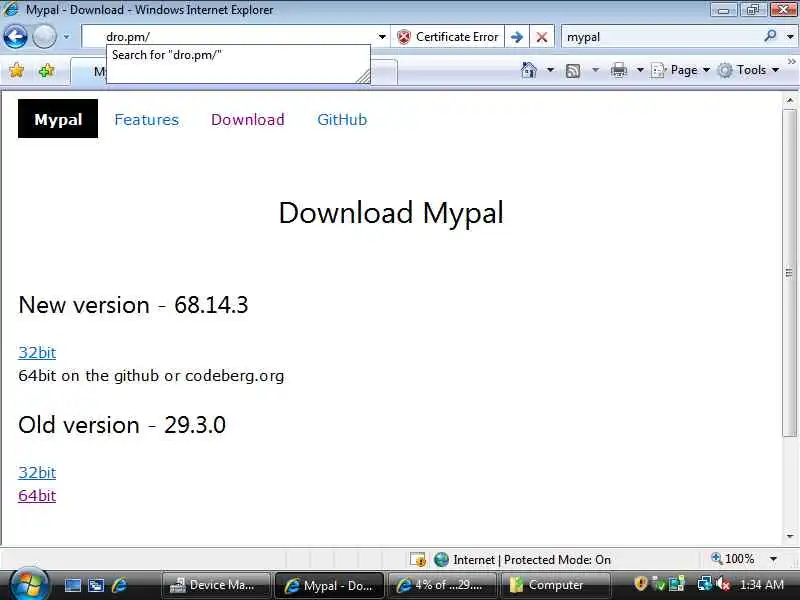This screenshot has height=600, width=800.
Task: Launch Internet Explorer from Quick Launch
Action: (119, 585)
